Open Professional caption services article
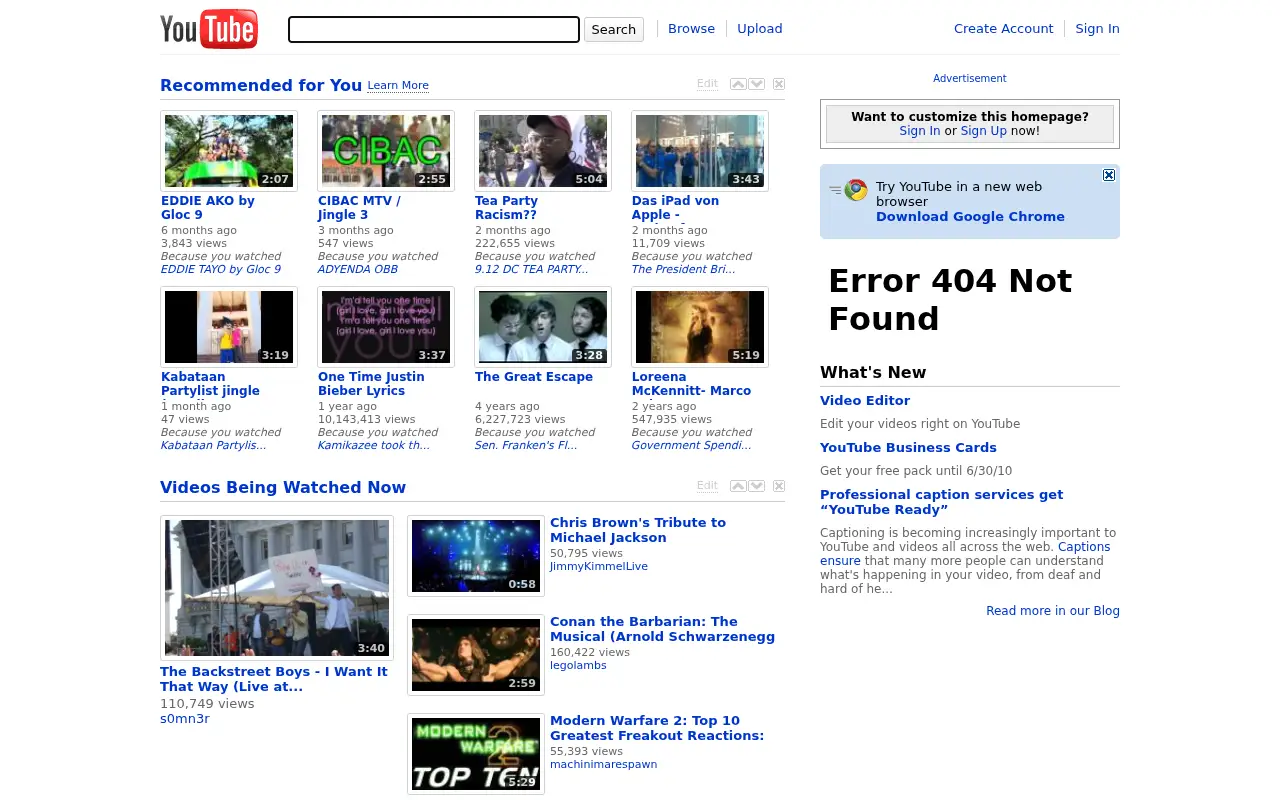The width and height of the screenshot is (1280, 800). click(941, 502)
